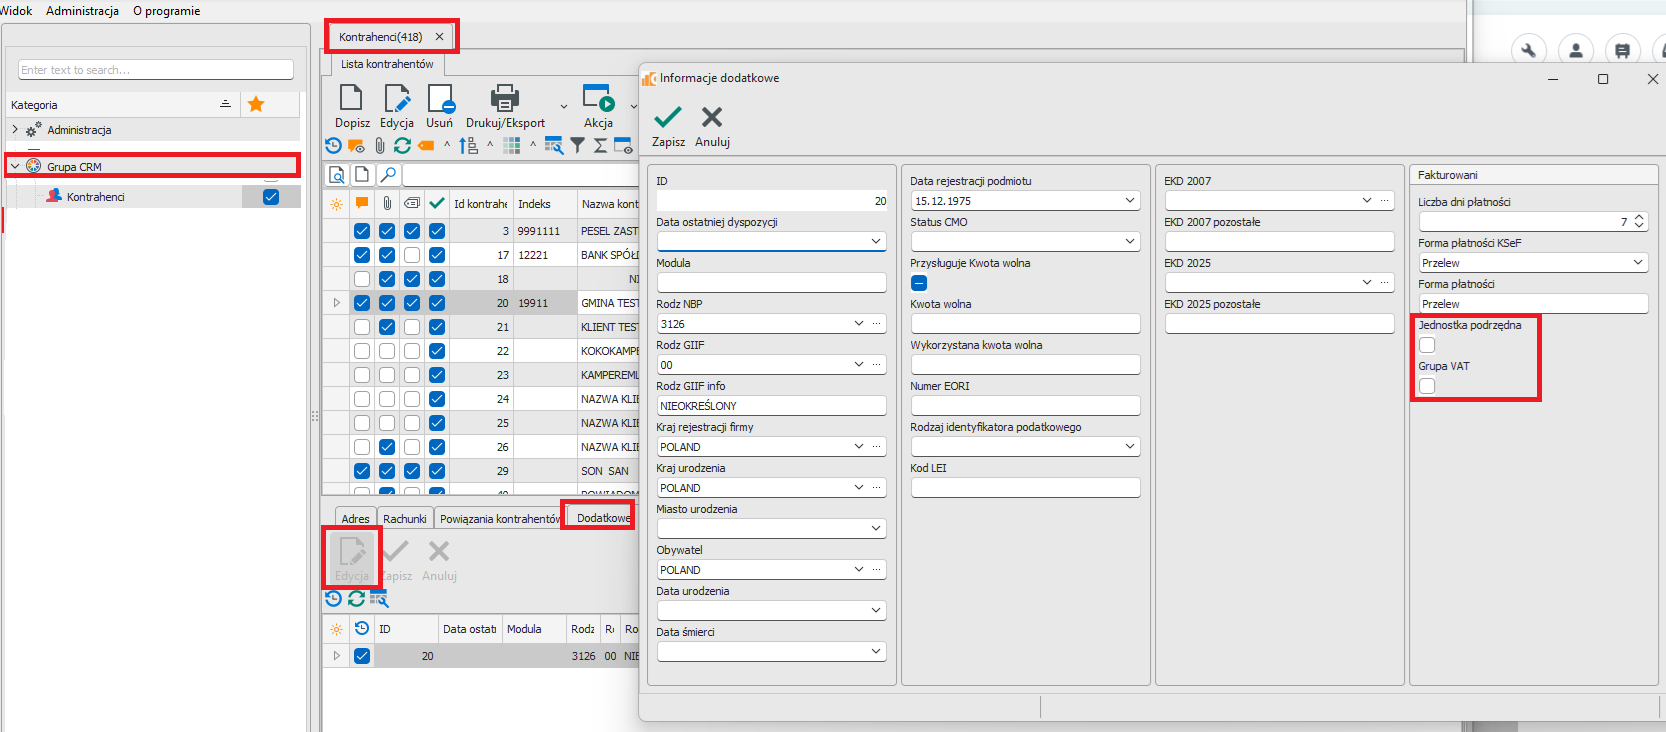Click the Numer EORI input field
Image resolution: width=1666 pixels, height=732 pixels.
tap(1025, 406)
